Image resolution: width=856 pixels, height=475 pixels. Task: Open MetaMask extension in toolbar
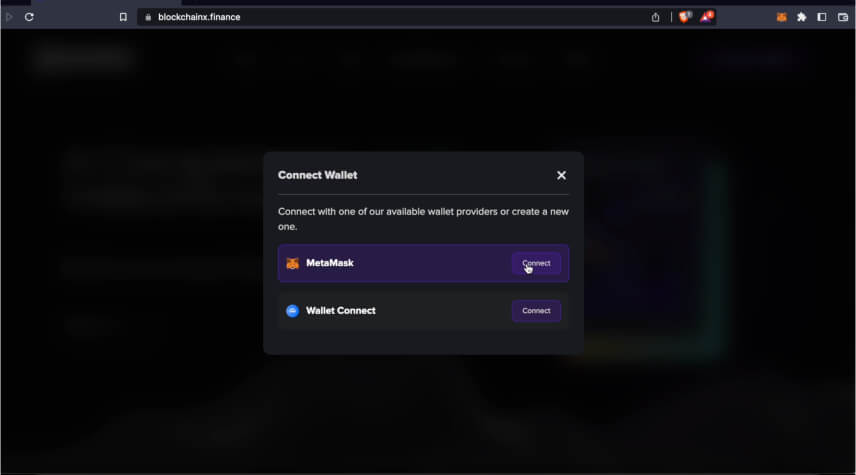[782, 17]
